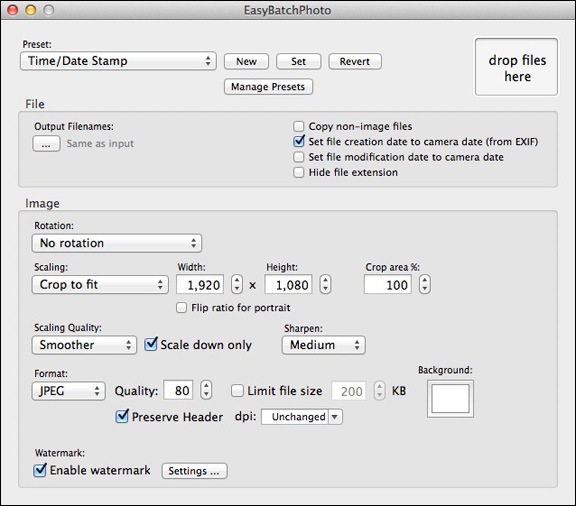Click the Crop area % stepper
Viewport: 576px width, 506px height.
(x=425, y=284)
